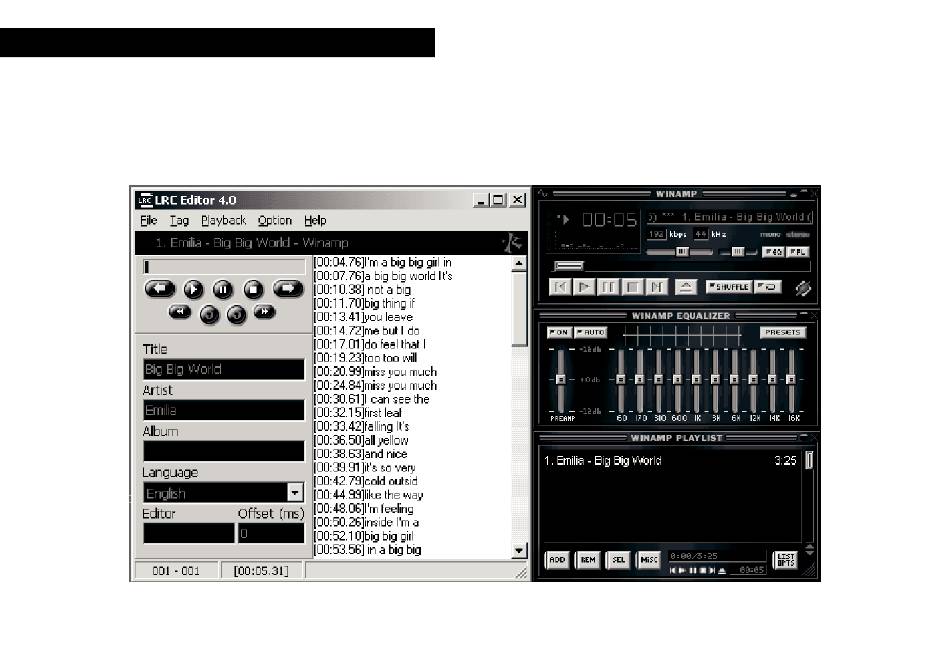Click the playlist time counter 0:00/3:25
Image resolution: width=950 pixels, height=650 pixels.
coord(694,555)
